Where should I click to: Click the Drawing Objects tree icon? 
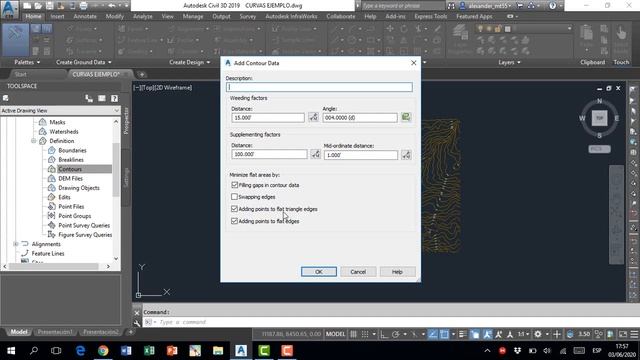coord(51,188)
